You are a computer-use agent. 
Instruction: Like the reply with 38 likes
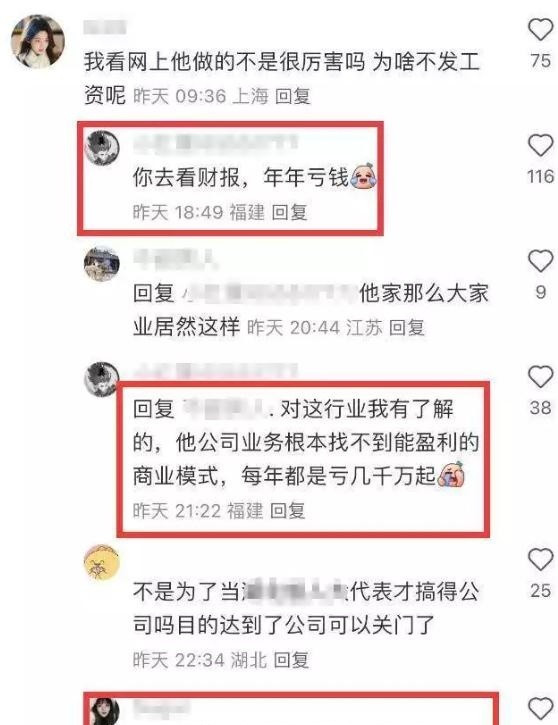[540, 377]
